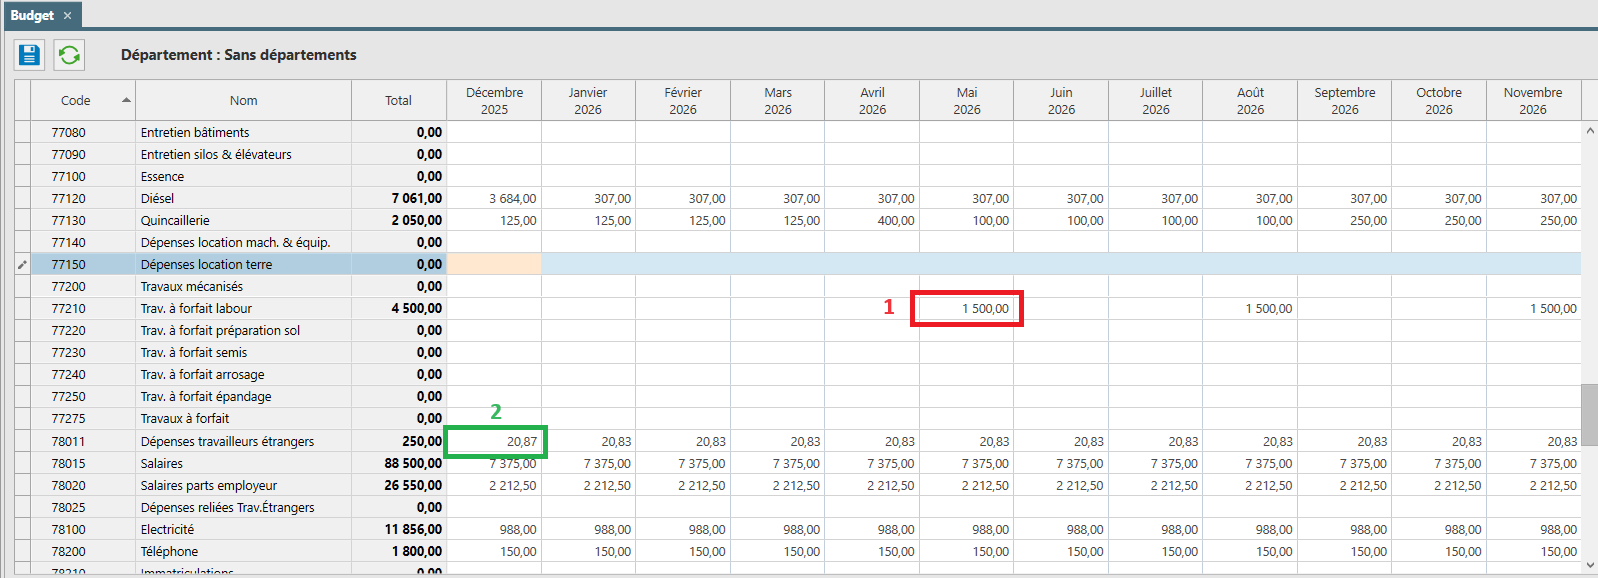This screenshot has width=1598, height=578.
Task: Click the Salaires total 88 500,00
Action: pyautogui.click(x=413, y=463)
